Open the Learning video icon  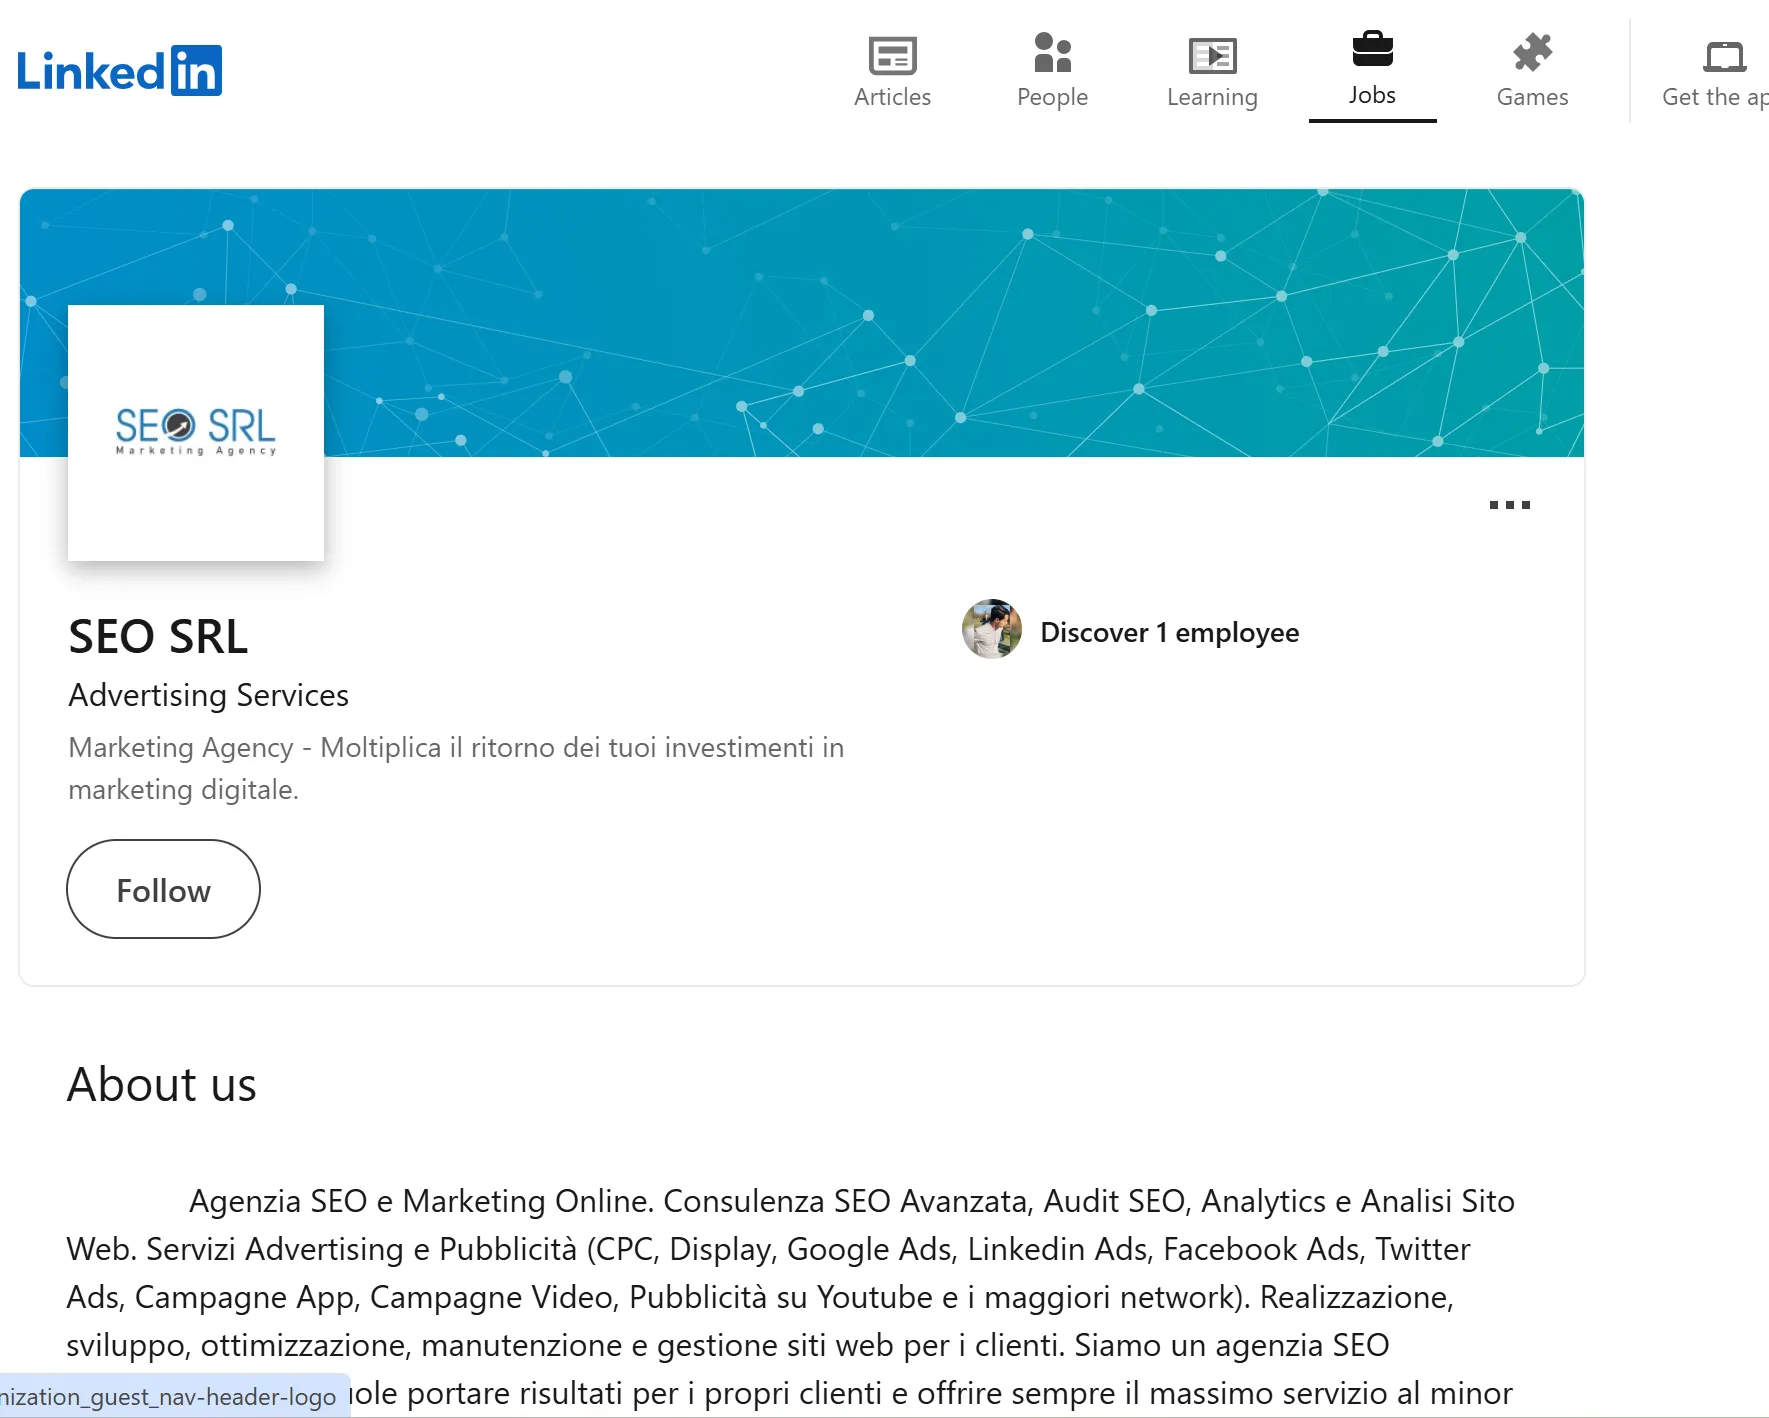pos(1212,56)
